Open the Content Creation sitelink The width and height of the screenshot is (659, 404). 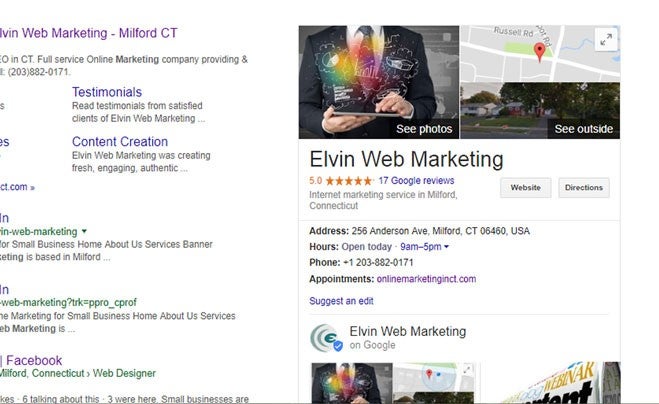(x=120, y=142)
